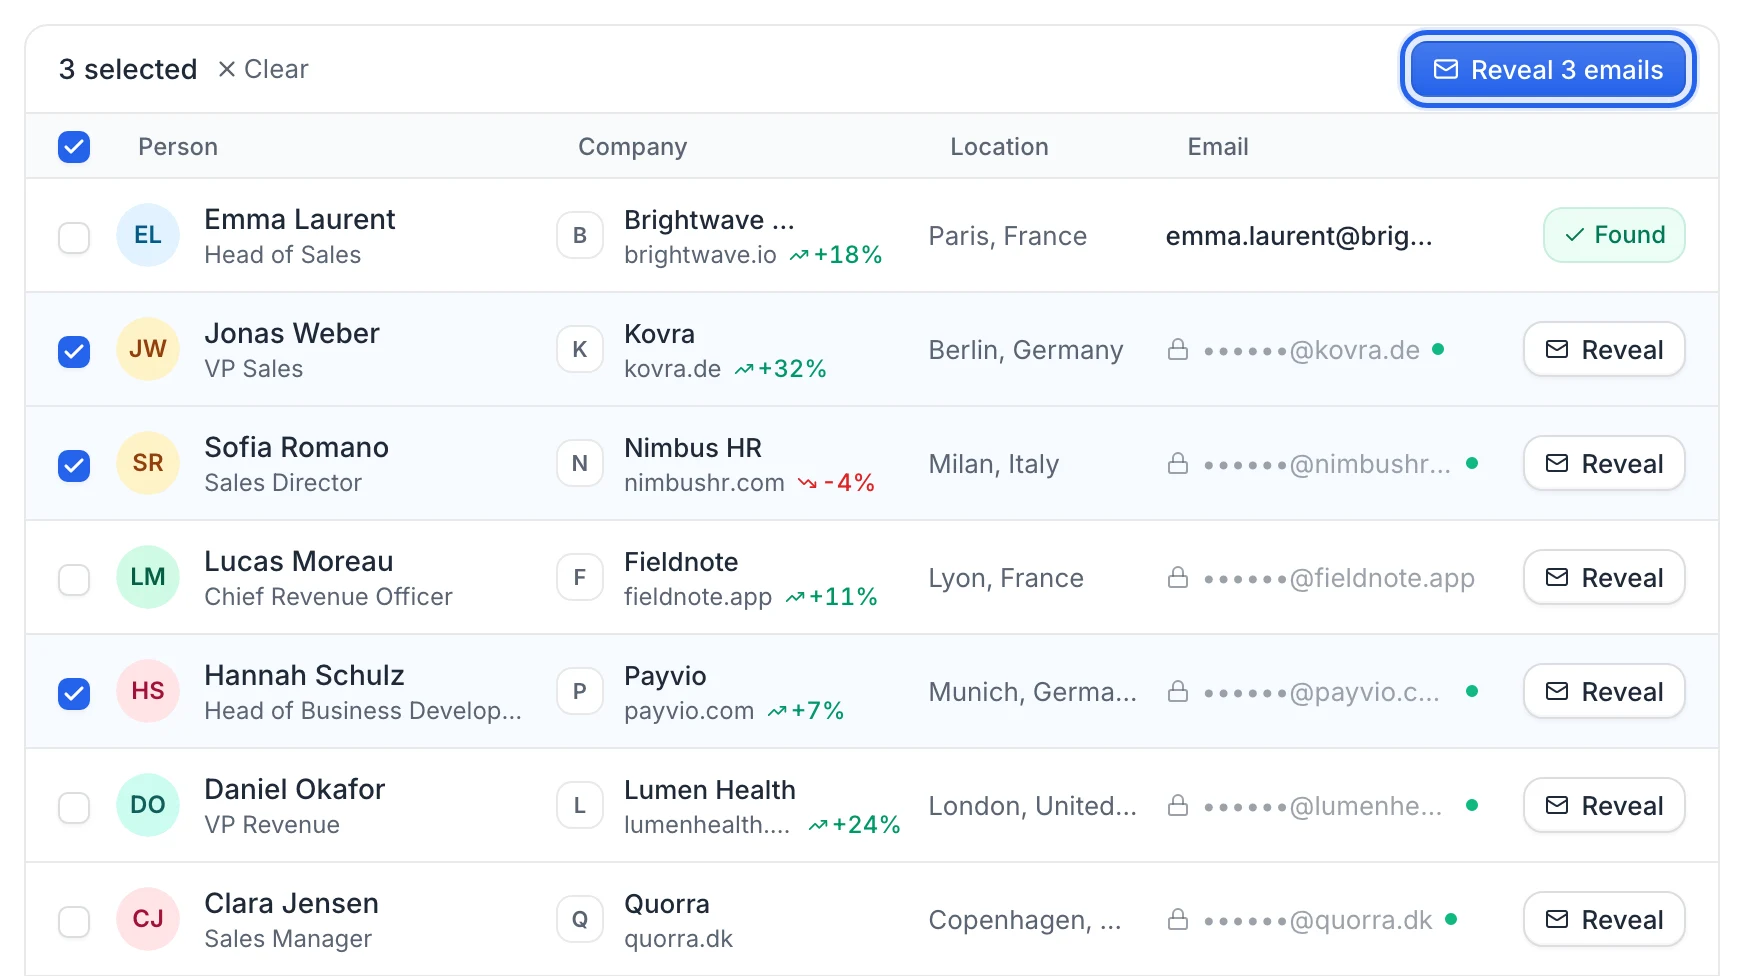Uncheck Hannah Schulz's row checkbox
The width and height of the screenshot is (1744, 976).
click(74, 694)
